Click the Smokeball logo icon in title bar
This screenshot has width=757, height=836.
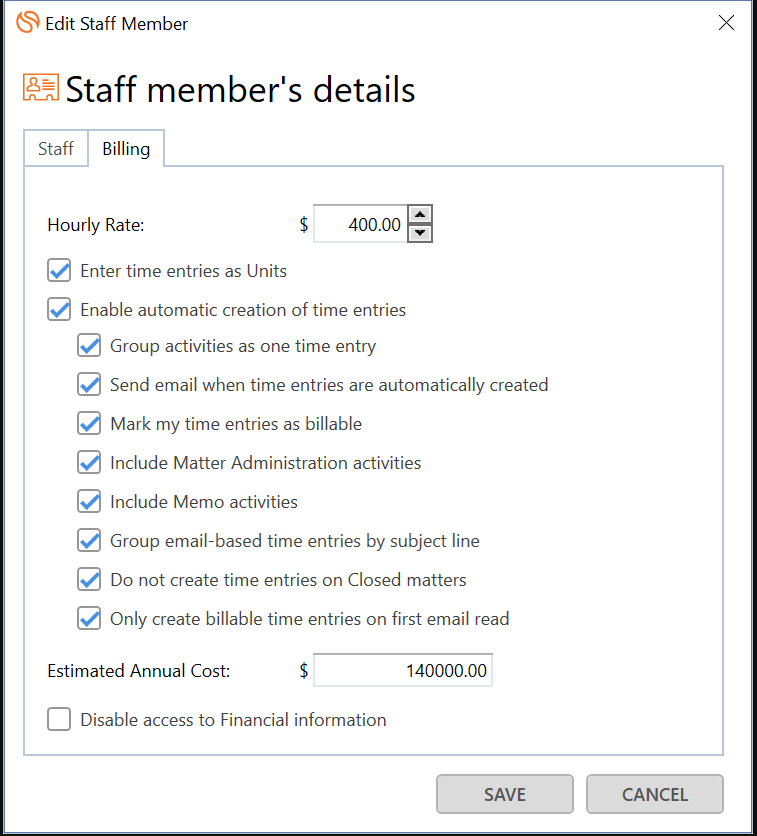pyautogui.click(x=28, y=22)
